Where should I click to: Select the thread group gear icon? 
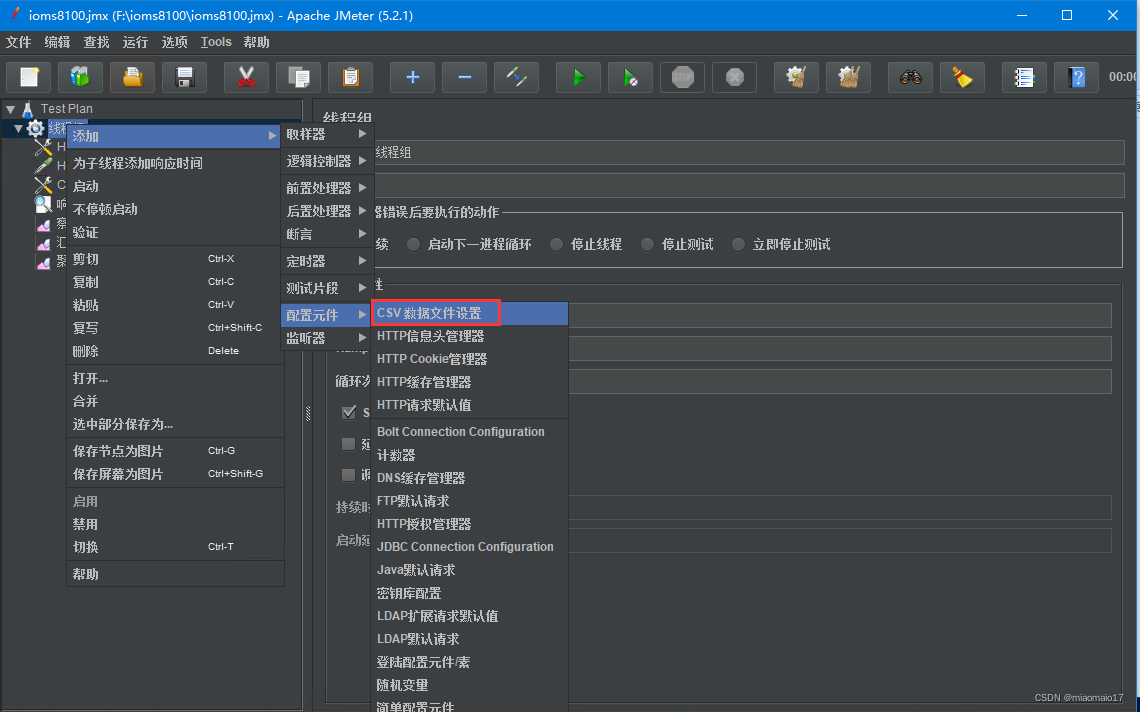point(36,129)
